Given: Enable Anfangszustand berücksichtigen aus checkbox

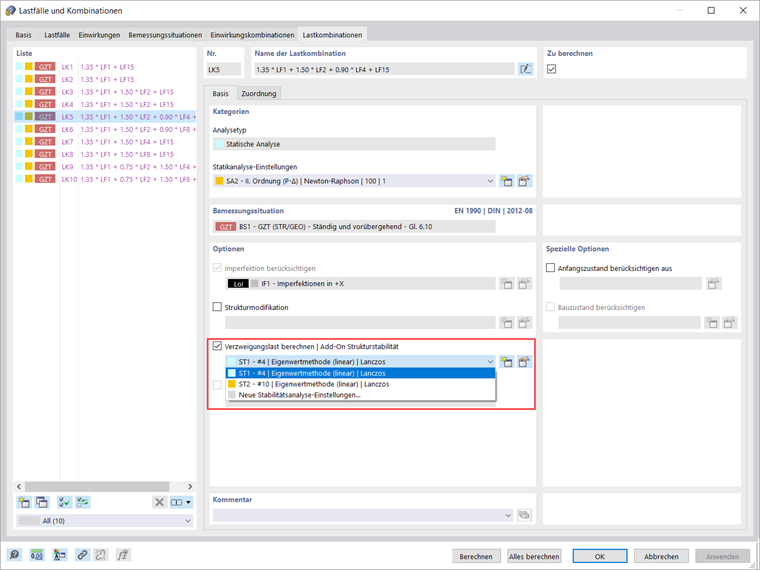Looking at the screenshot, I should click(551, 268).
